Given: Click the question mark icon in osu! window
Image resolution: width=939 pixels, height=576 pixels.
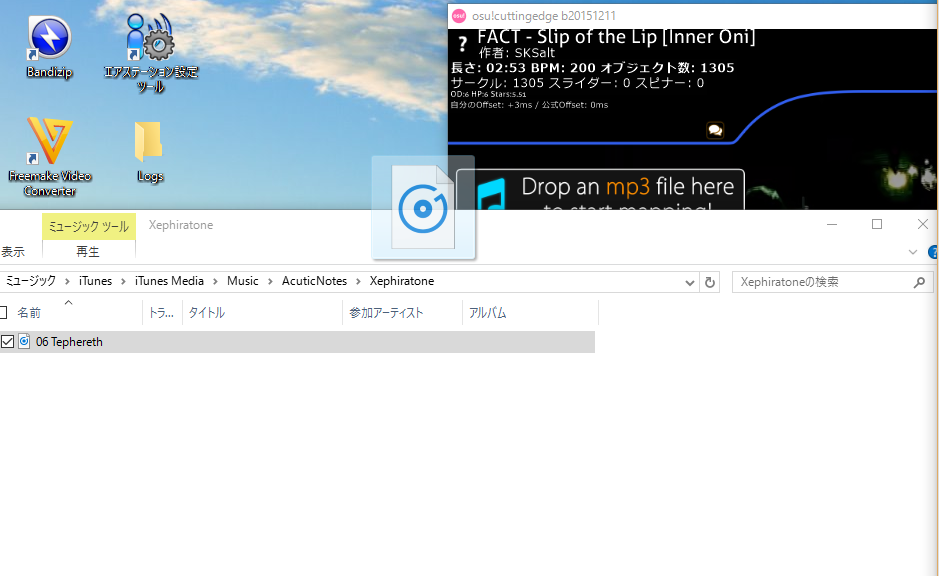Looking at the screenshot, I should (462, 44).
